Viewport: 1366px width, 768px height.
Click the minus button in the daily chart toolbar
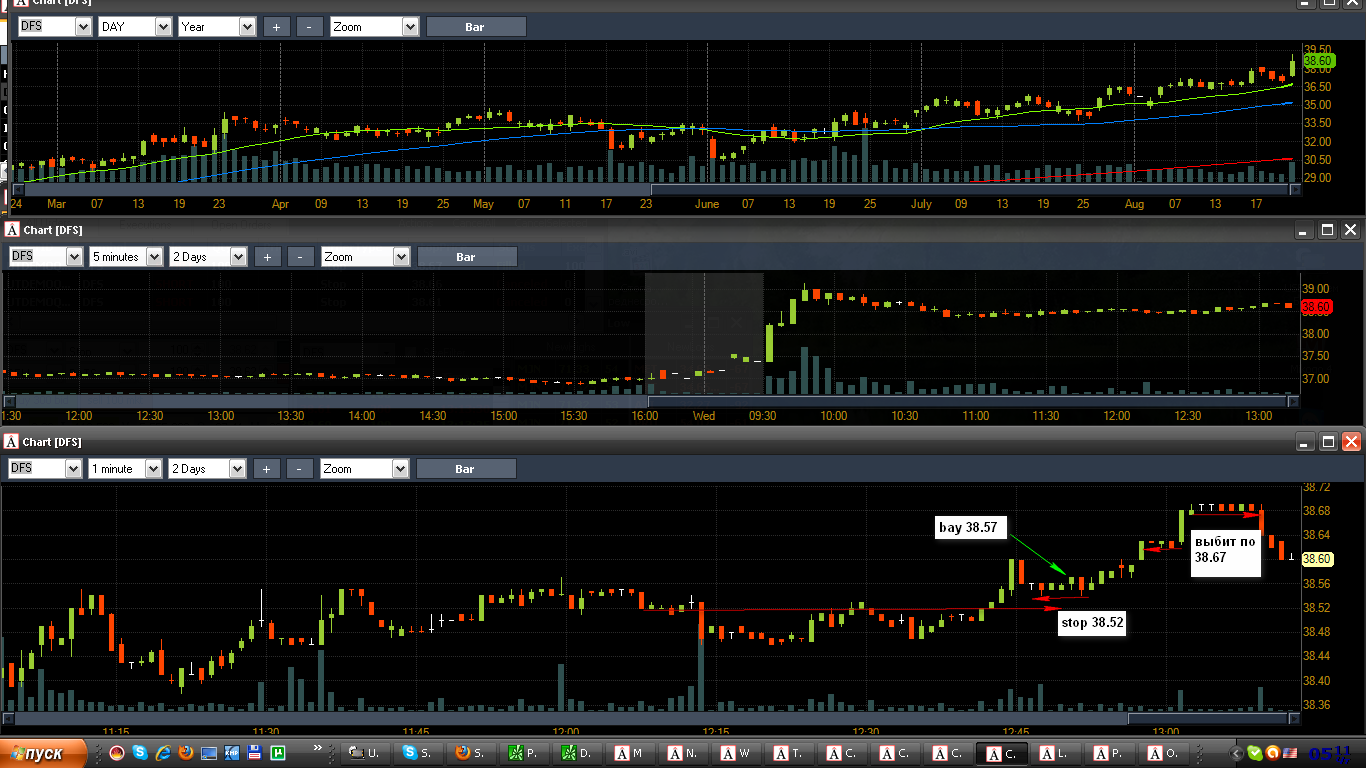[x=310, y=27]
